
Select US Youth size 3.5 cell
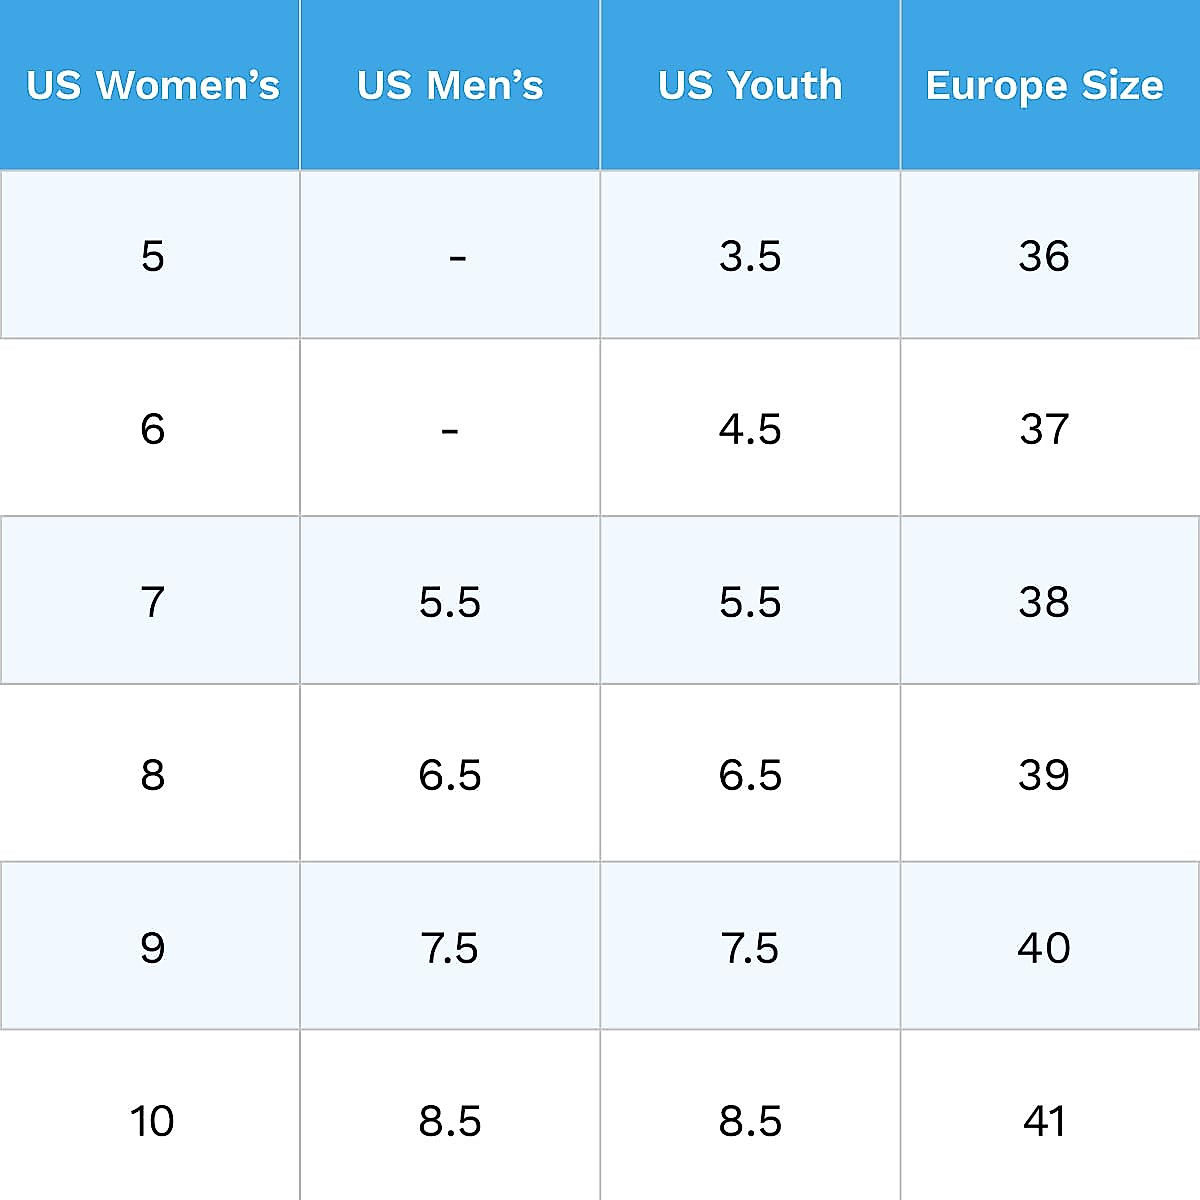pyautogui.click(x=750, y=256)
